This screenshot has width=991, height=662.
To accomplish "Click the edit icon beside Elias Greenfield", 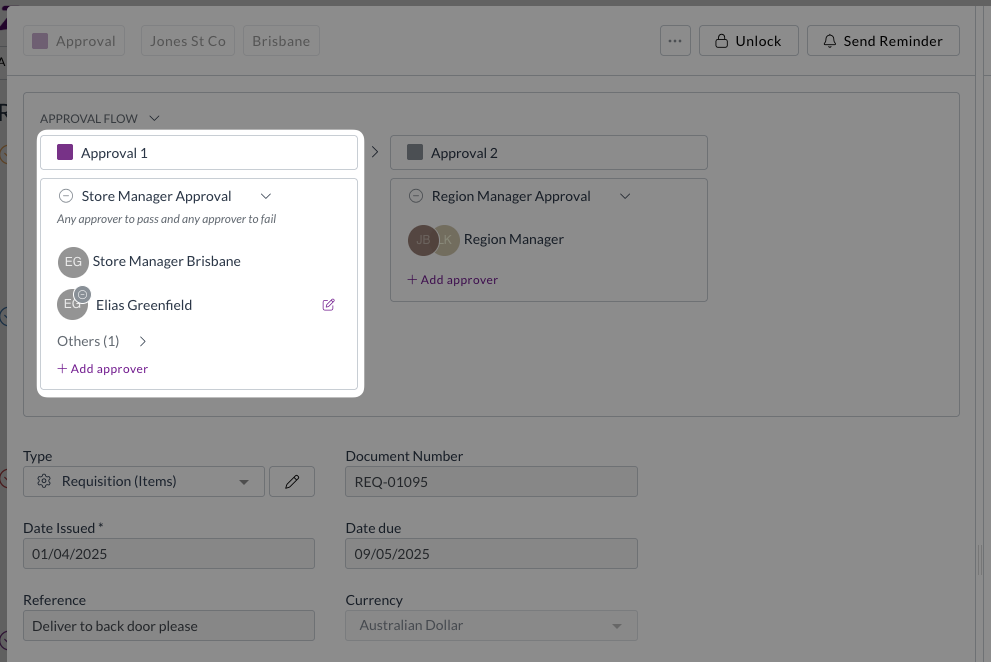I will [x=328, y=305].
